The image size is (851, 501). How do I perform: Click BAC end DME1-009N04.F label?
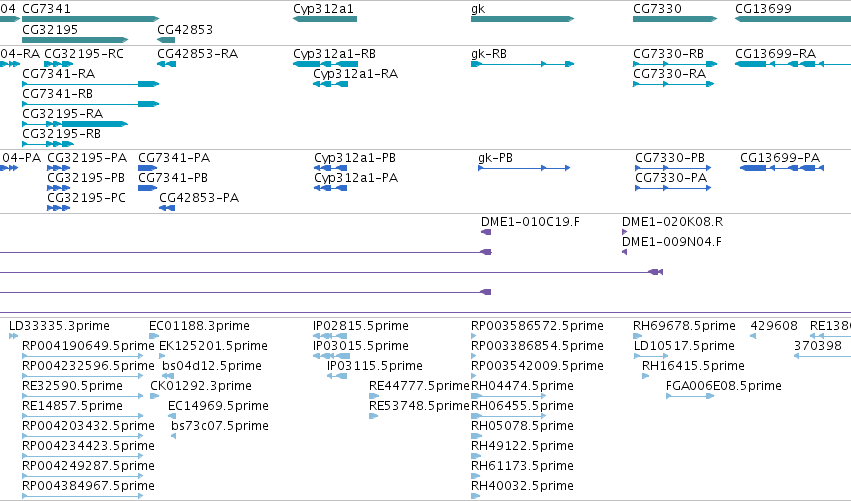point(672,243)
